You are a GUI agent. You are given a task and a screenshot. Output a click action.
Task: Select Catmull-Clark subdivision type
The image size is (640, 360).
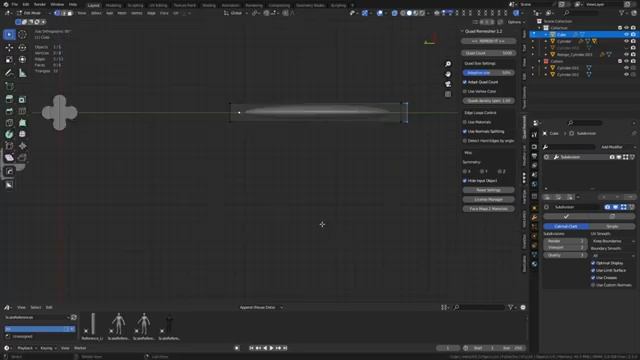[566, 226]
